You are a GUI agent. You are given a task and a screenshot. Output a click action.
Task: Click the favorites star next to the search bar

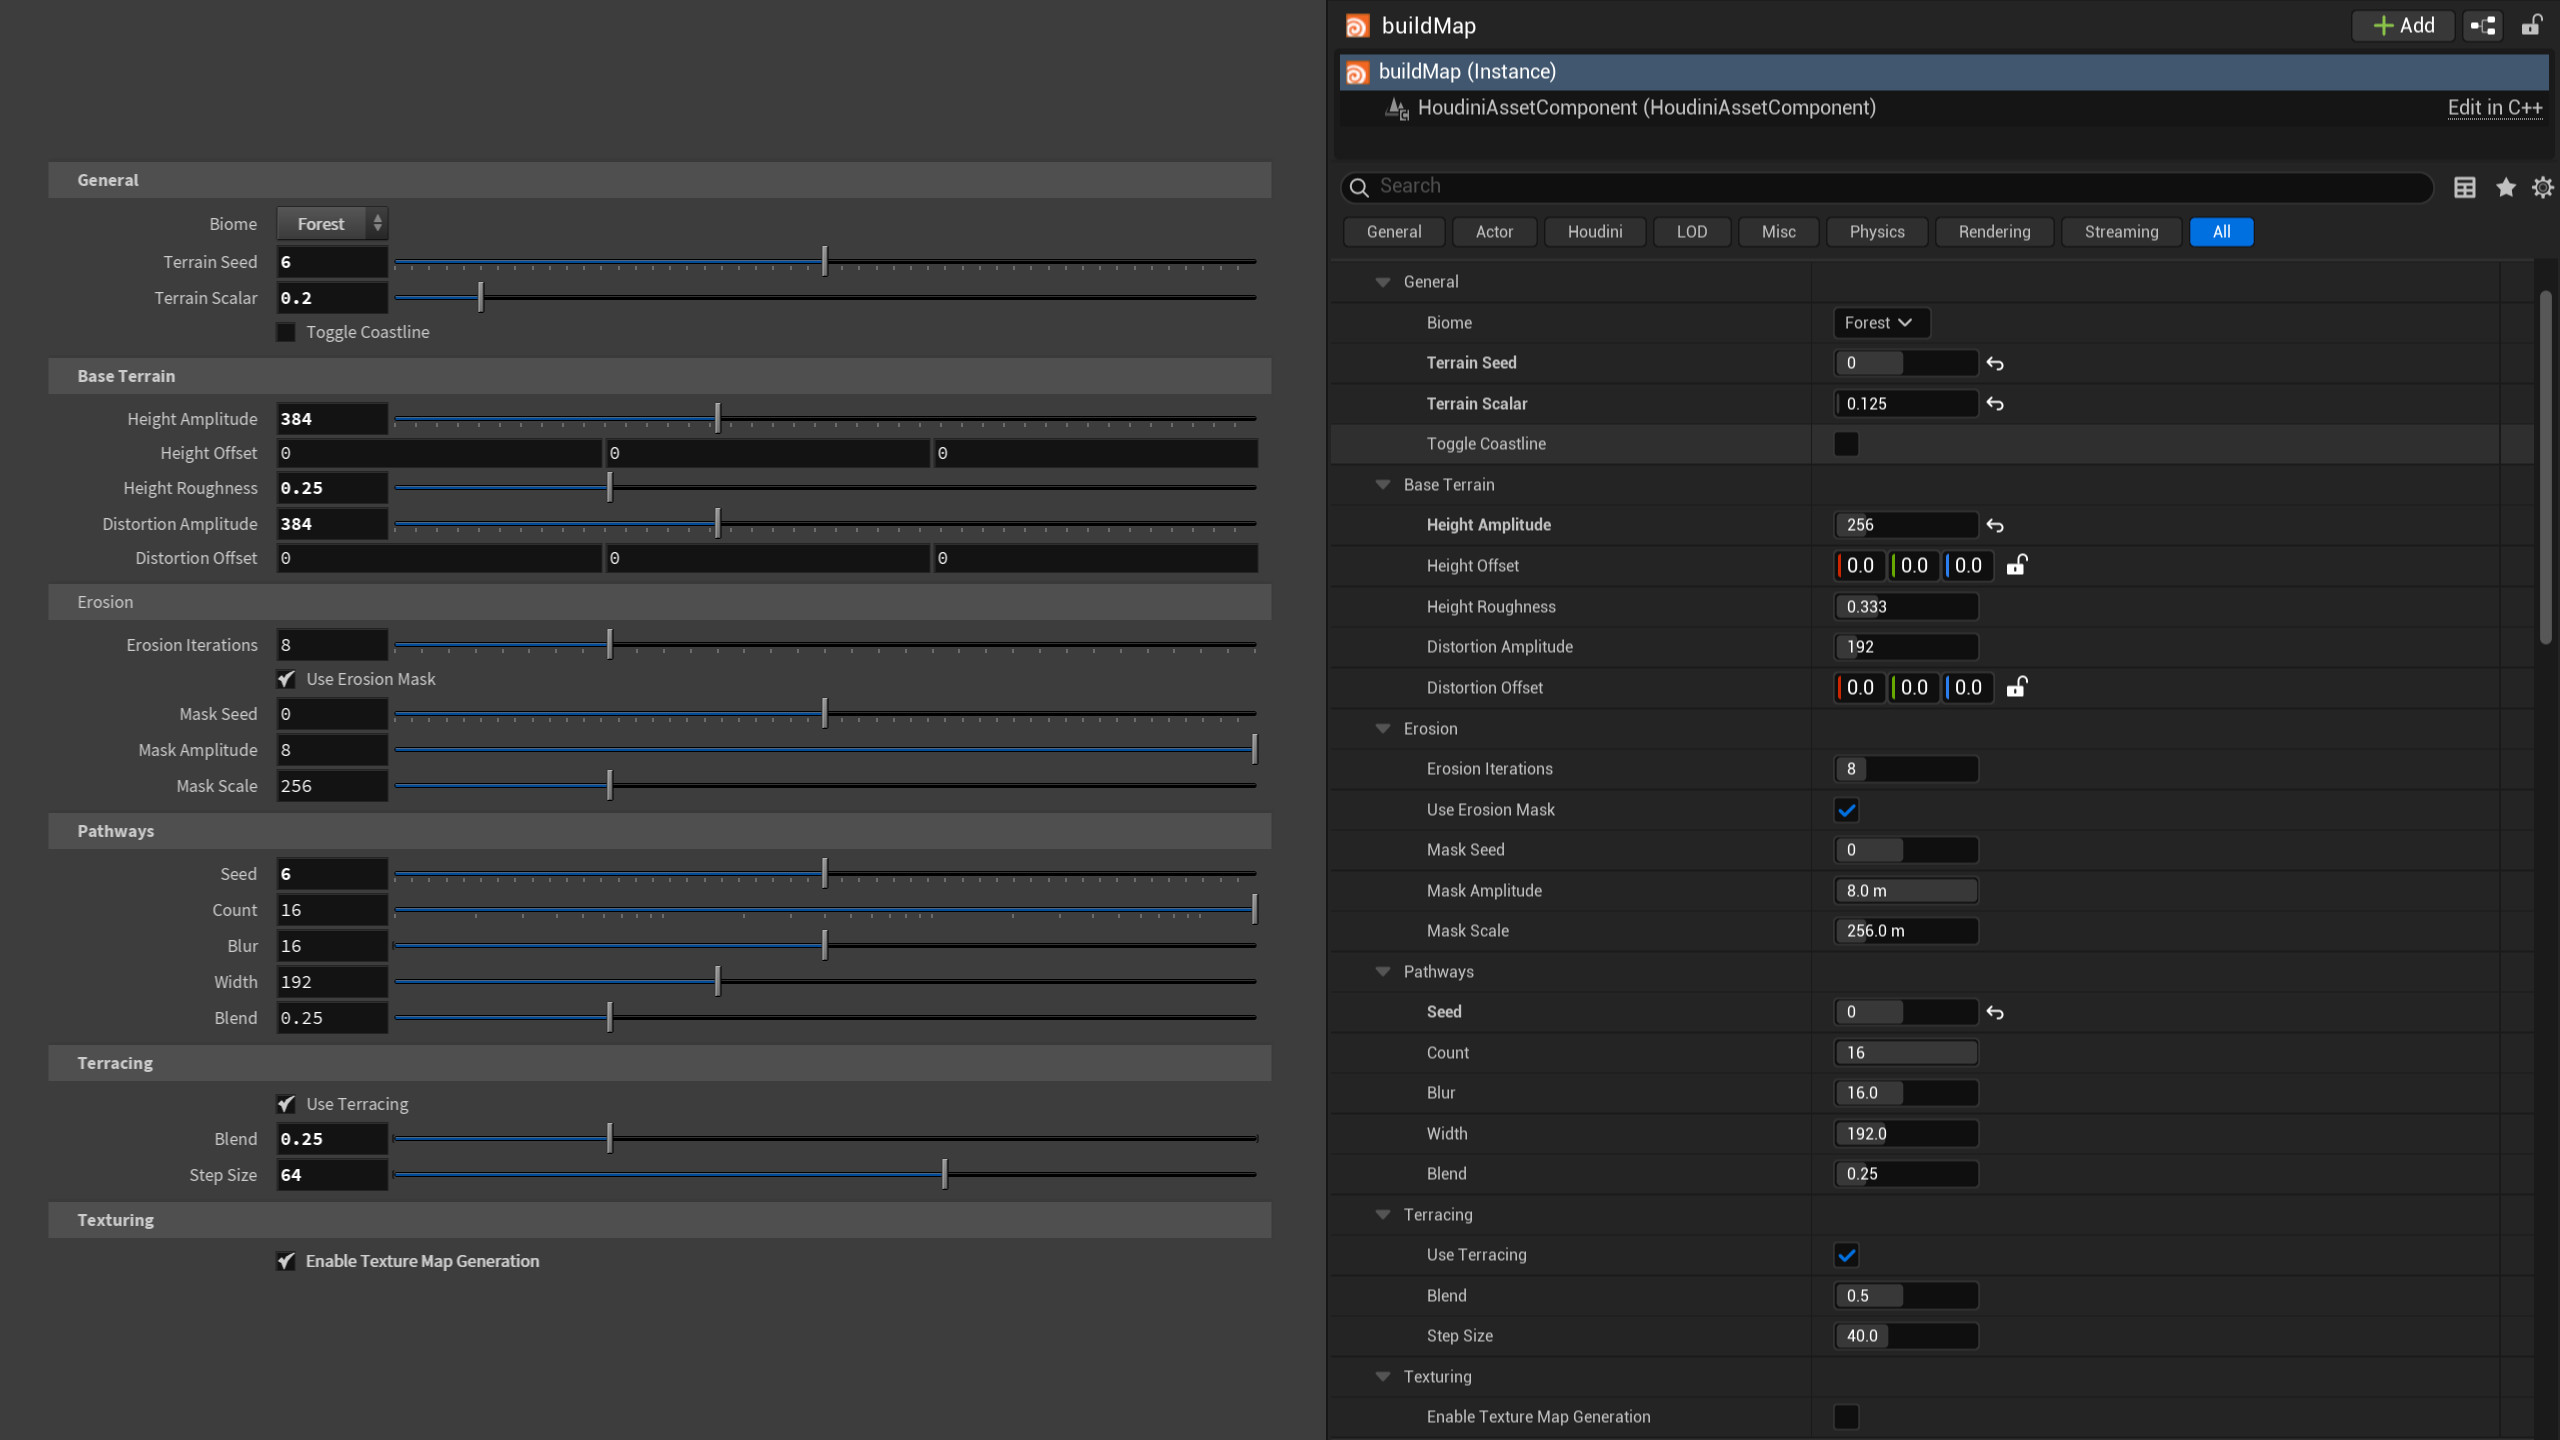(2504, 187)
